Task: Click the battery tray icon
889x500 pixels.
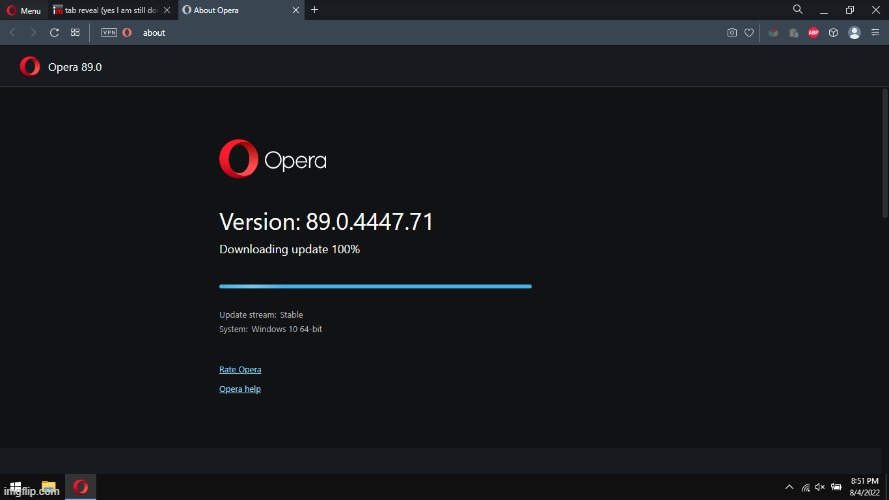Action: point(836,487)
